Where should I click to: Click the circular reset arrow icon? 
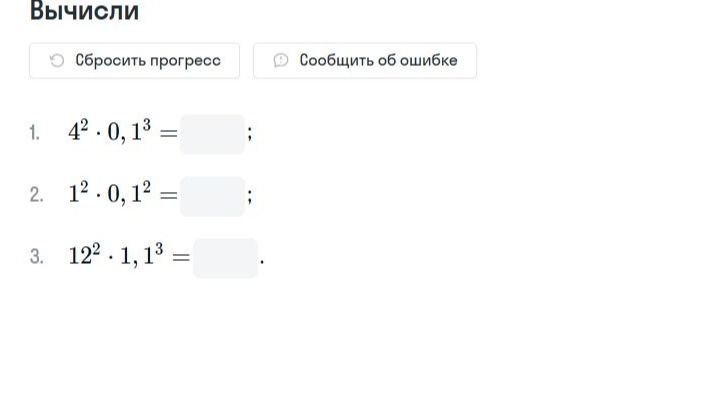click(57, 60)
